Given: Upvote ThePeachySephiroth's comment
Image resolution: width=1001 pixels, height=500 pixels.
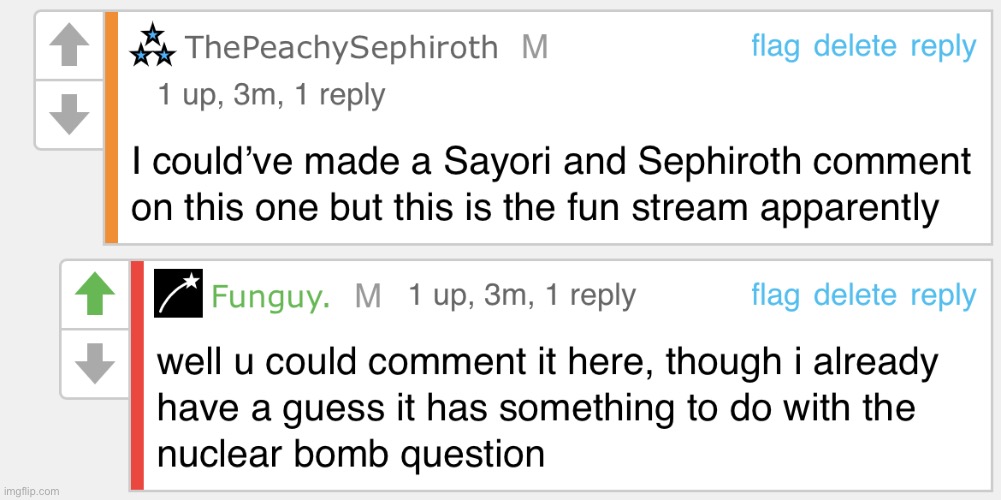Looking at the screenshot, I should [68, 47].
